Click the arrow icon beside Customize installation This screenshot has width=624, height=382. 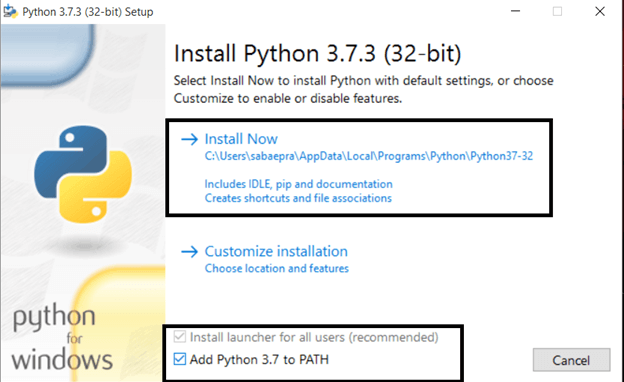(189, 251)
